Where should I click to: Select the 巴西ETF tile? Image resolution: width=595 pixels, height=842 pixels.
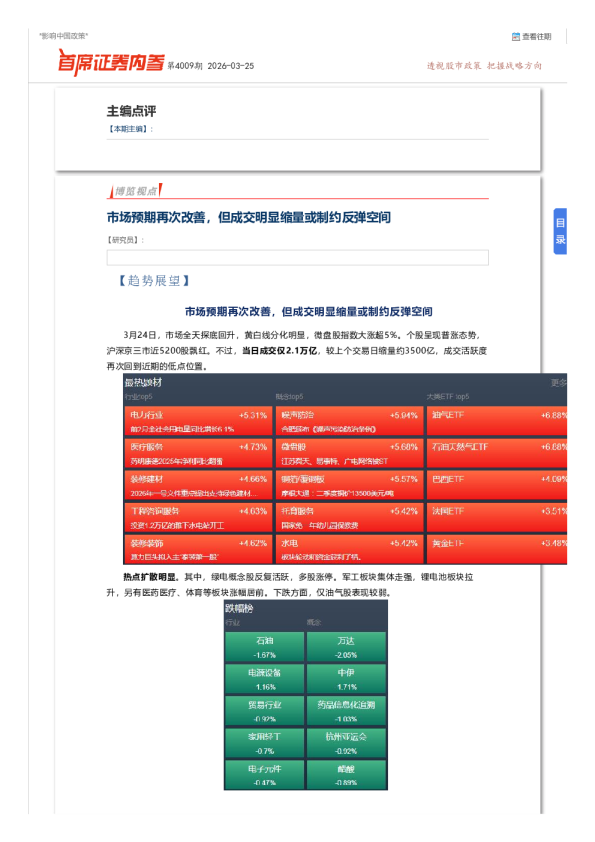point(497,485)
